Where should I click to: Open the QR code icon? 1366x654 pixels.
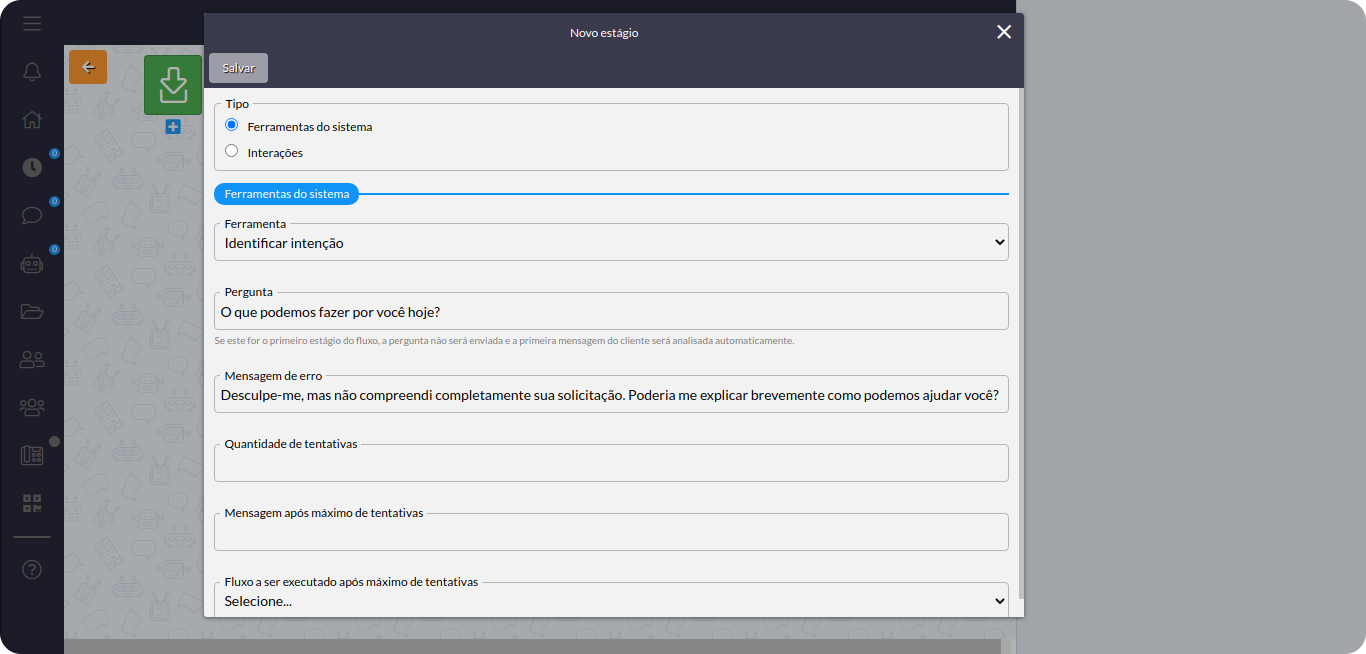(32, 503)
